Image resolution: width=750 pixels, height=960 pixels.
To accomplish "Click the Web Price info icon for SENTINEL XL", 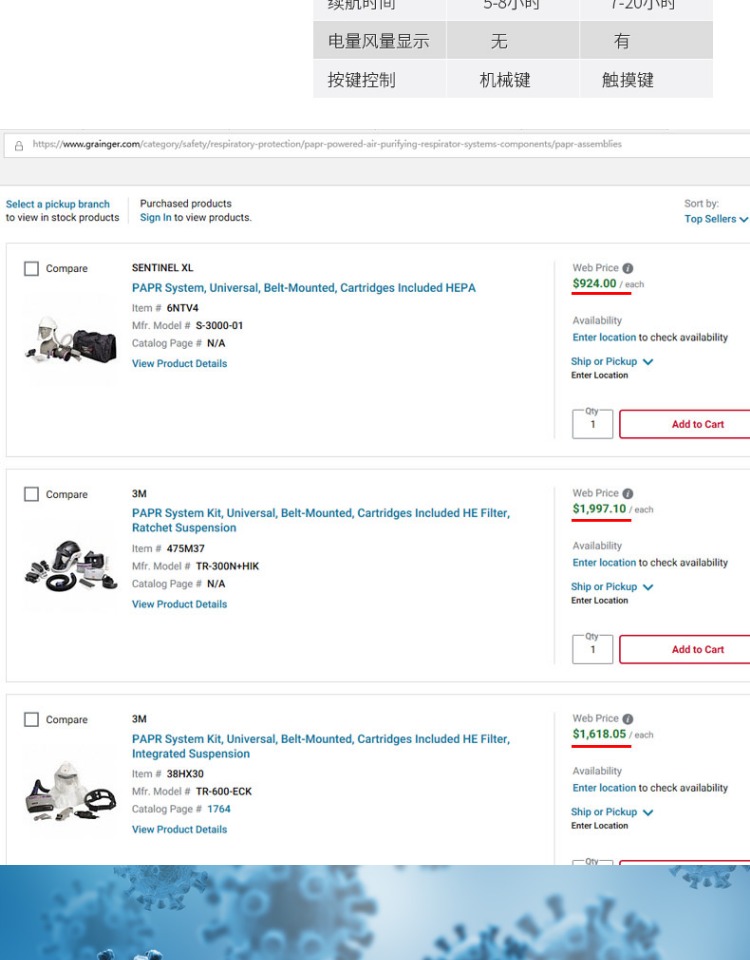I will [628, 268].
